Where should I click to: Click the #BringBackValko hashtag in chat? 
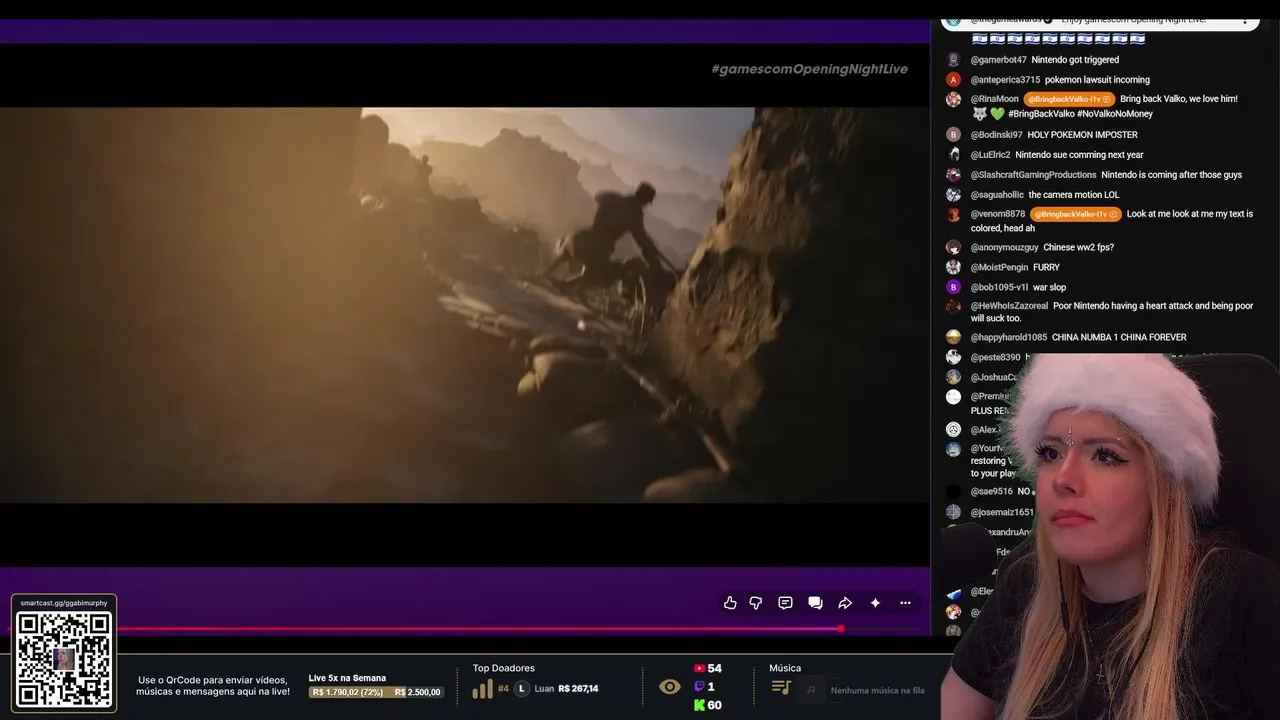(x=1040, y=114)
